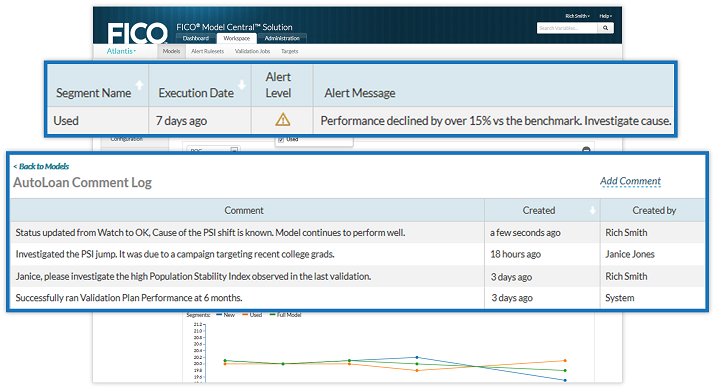Click the Used segment legend entry
The image size is (715, 389).
click(x=252, y=315)
